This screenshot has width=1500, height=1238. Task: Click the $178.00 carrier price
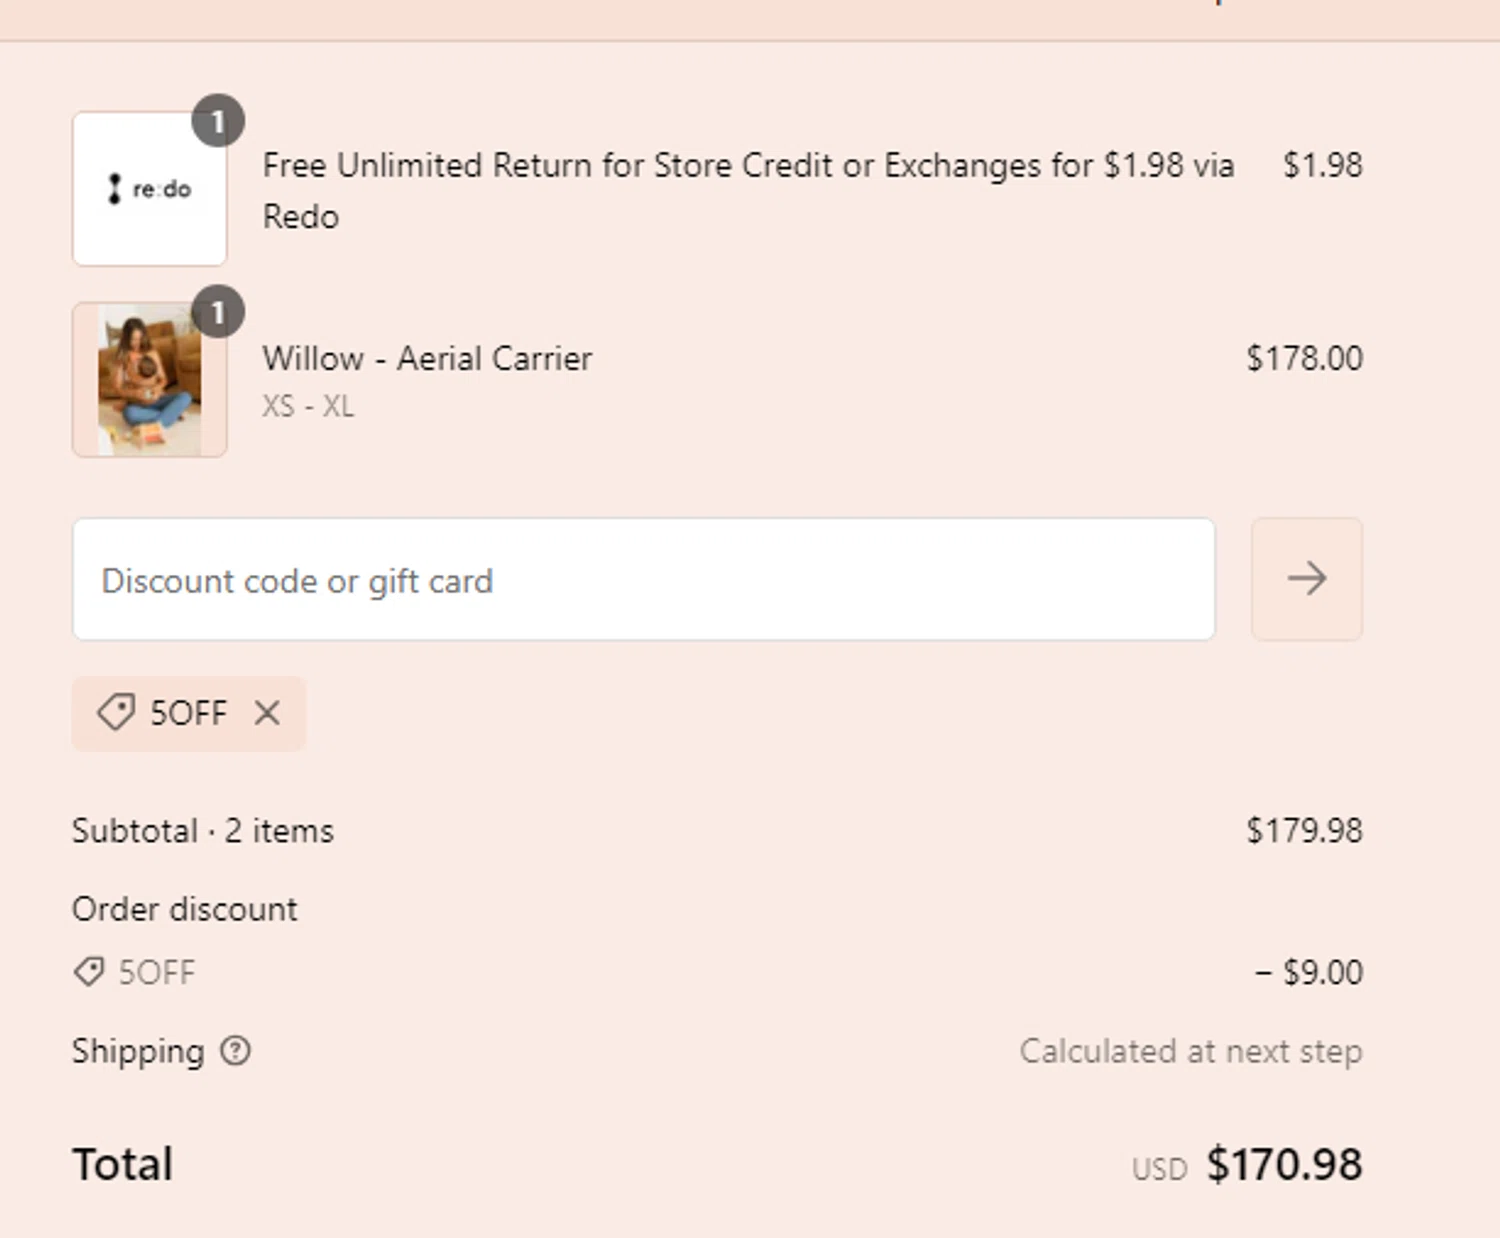coord(1303,358)
